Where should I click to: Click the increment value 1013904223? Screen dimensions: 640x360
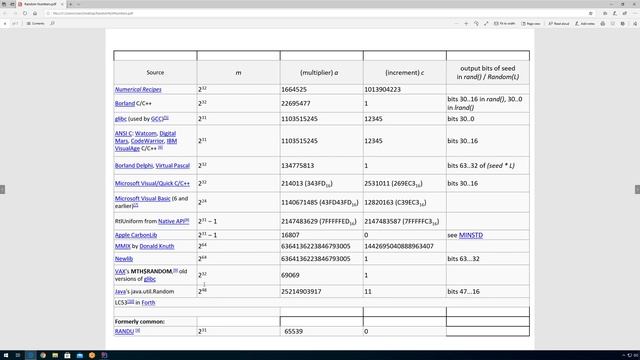382,89
